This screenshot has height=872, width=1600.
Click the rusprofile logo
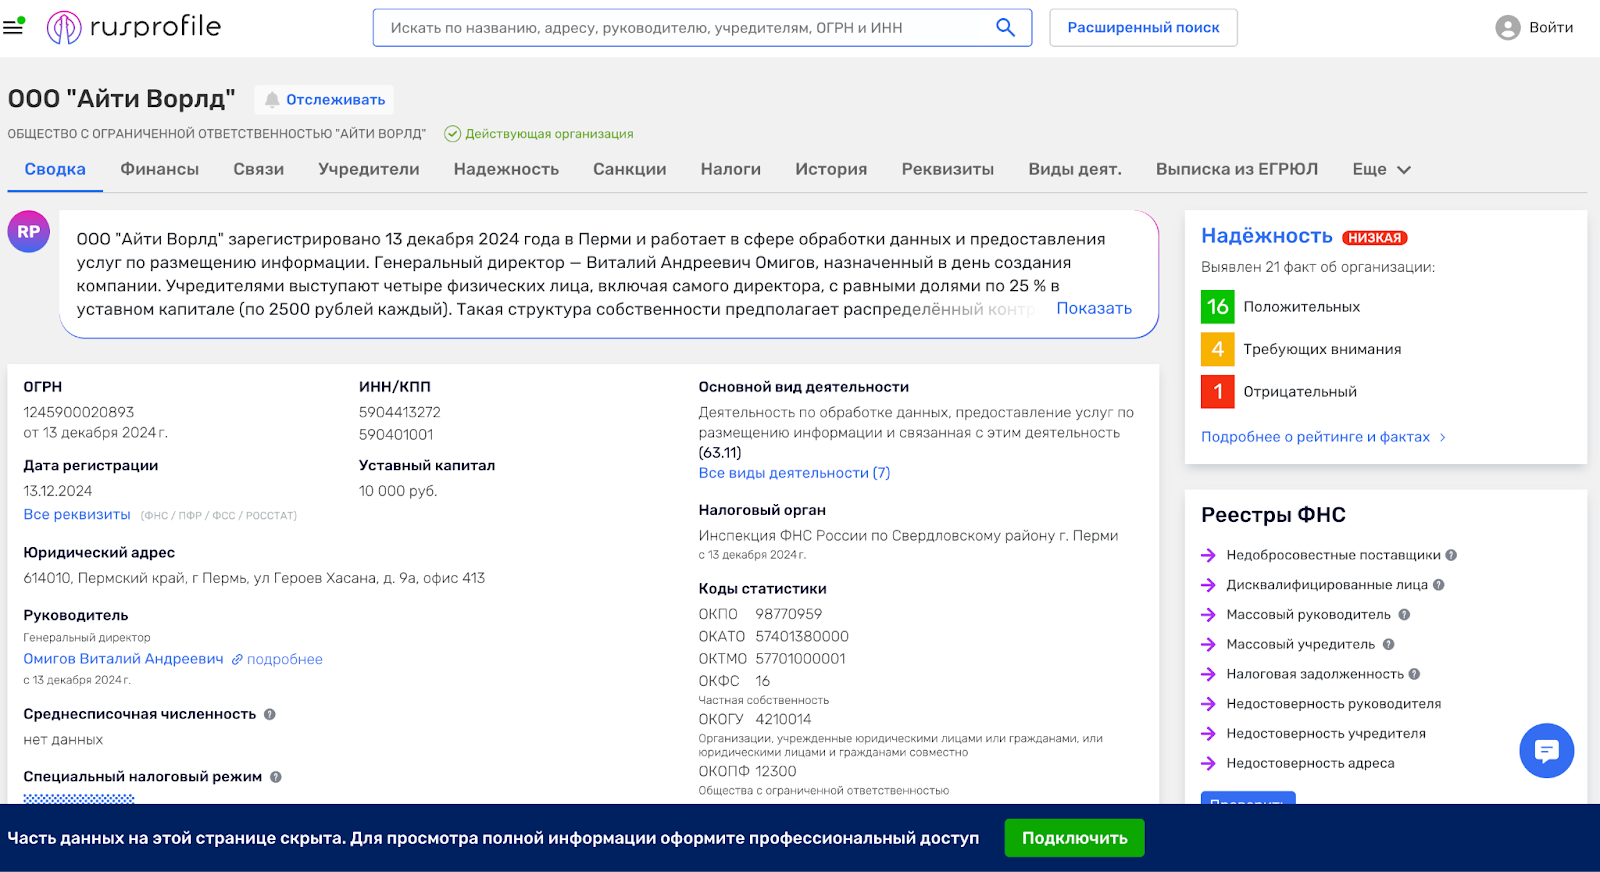(134, 27)
